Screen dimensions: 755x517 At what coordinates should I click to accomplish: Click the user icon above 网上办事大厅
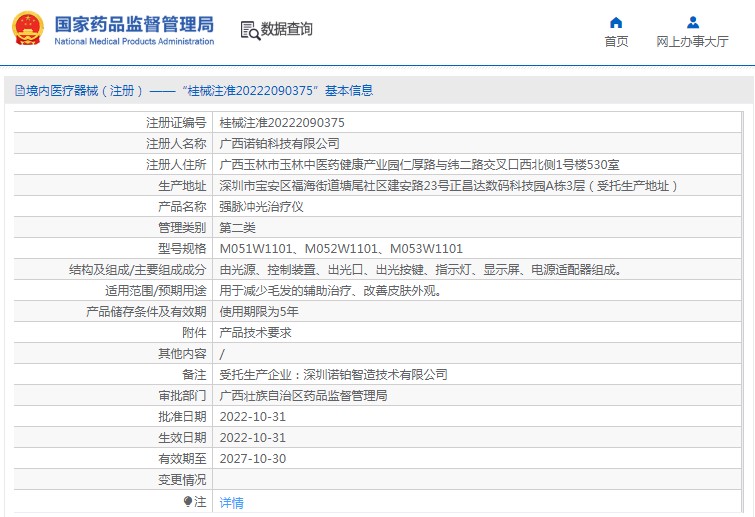point(693,22)
